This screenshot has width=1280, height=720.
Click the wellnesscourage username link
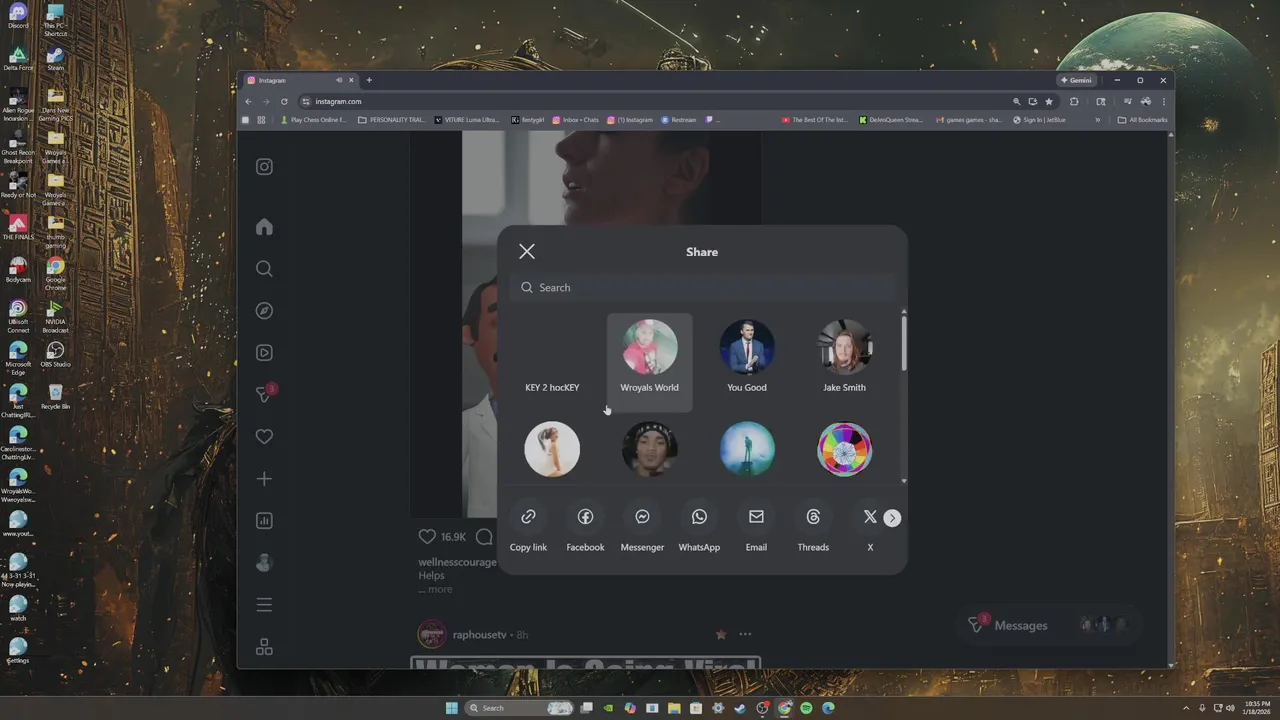click(457, 562)
